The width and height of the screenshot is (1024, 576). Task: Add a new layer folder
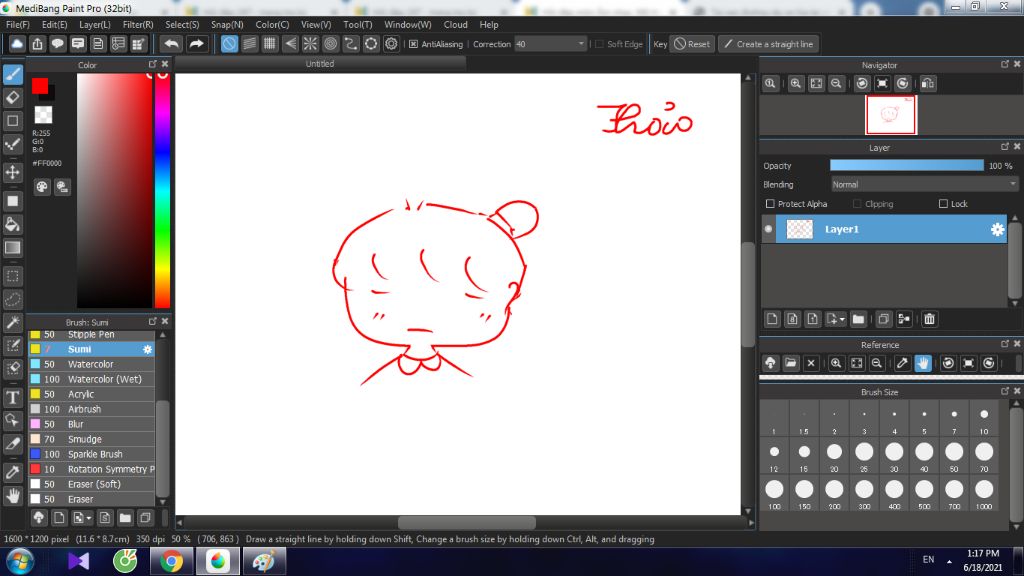tap(858, 319)
